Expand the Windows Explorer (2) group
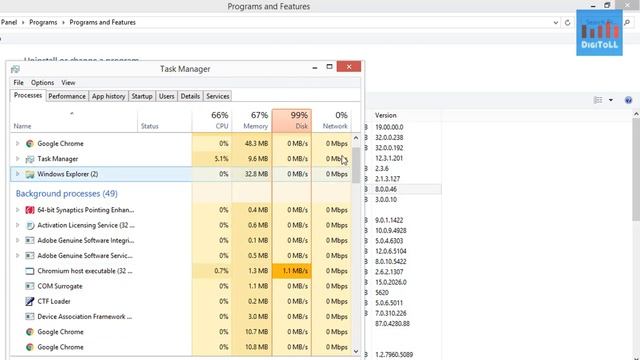The image size is (640, 360). point(18,174)
